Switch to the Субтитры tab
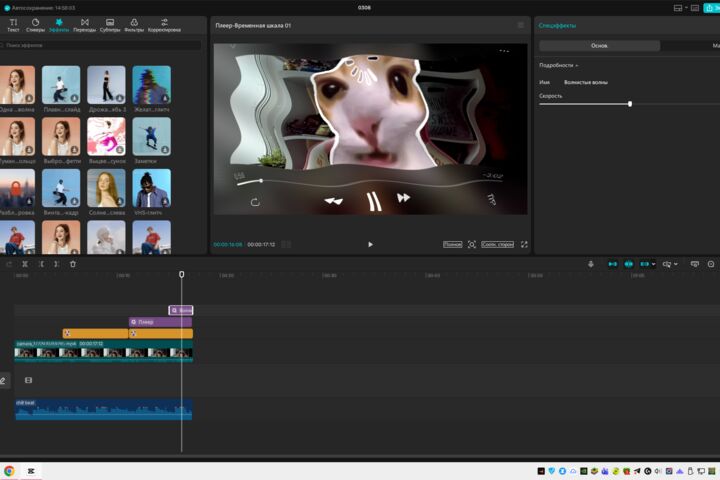 (110, 25)
